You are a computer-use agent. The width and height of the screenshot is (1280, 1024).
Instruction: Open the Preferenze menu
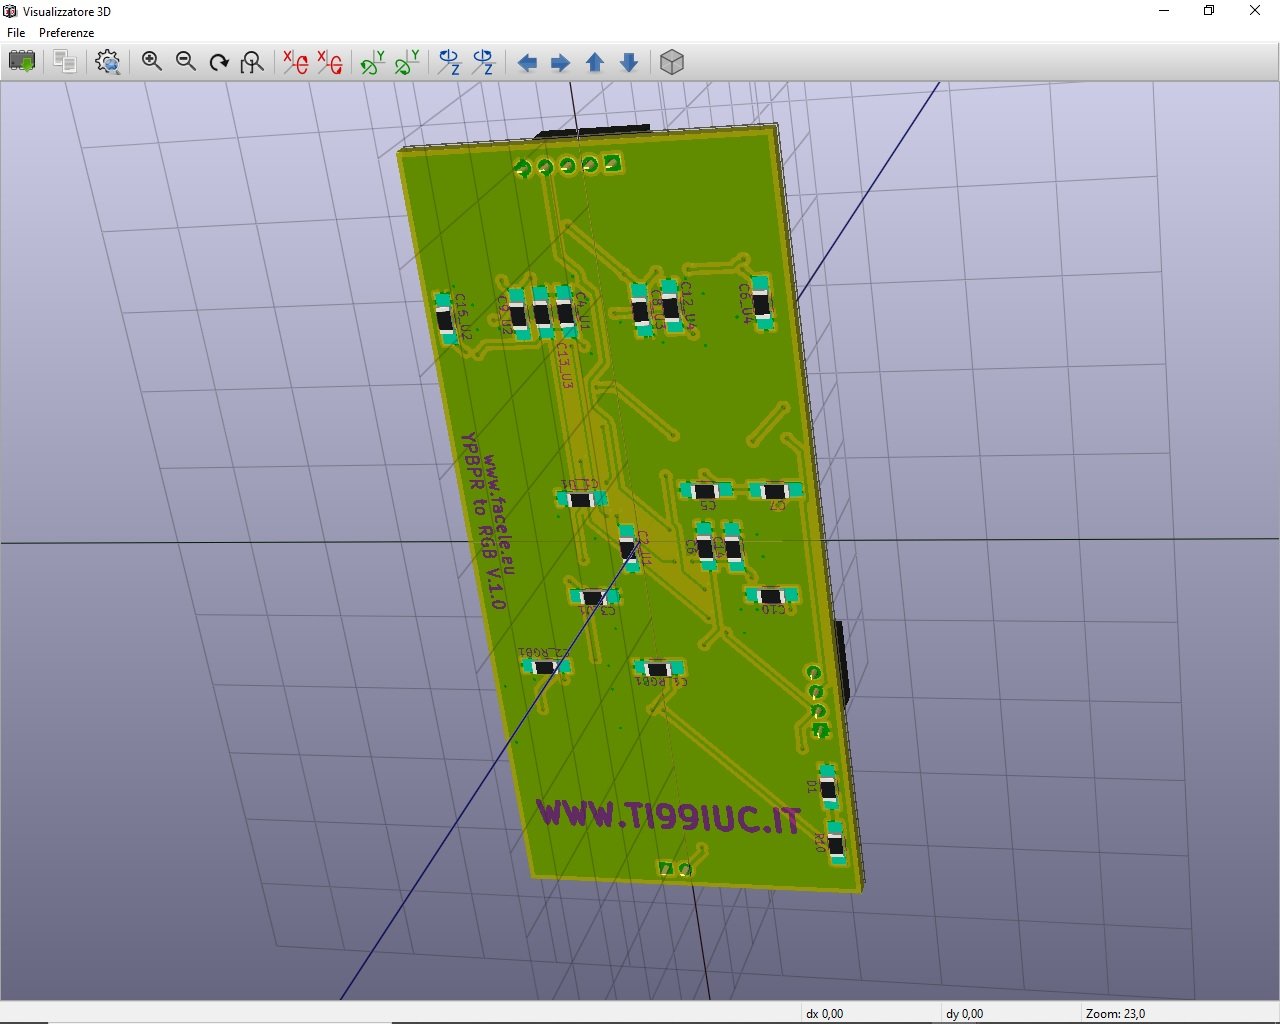(66, 33)
